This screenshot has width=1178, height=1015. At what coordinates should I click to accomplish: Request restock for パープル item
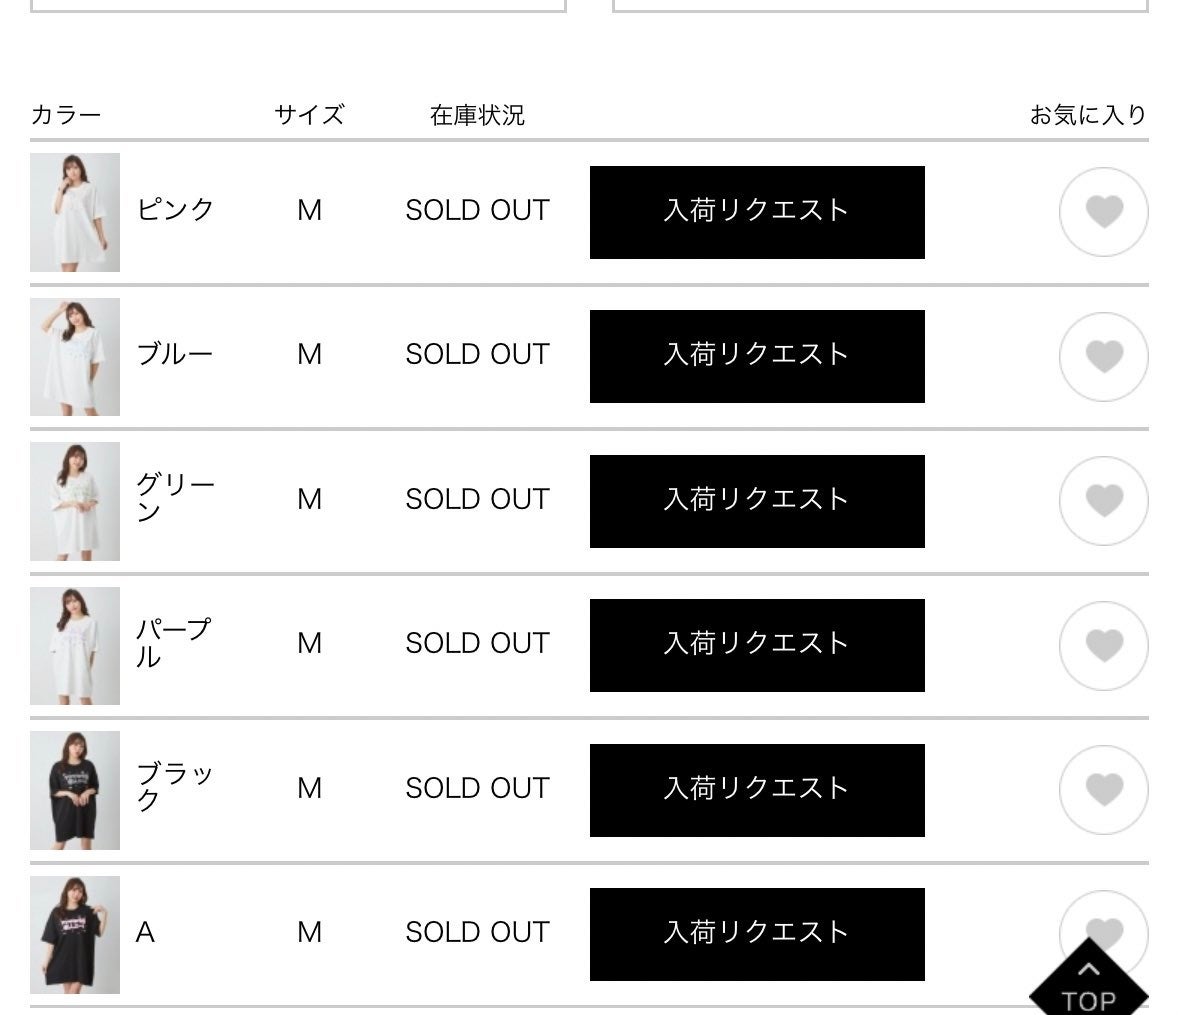click(757, 645)
